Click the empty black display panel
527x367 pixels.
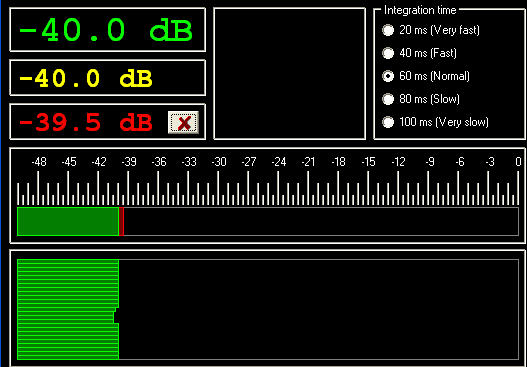point(290,74)
